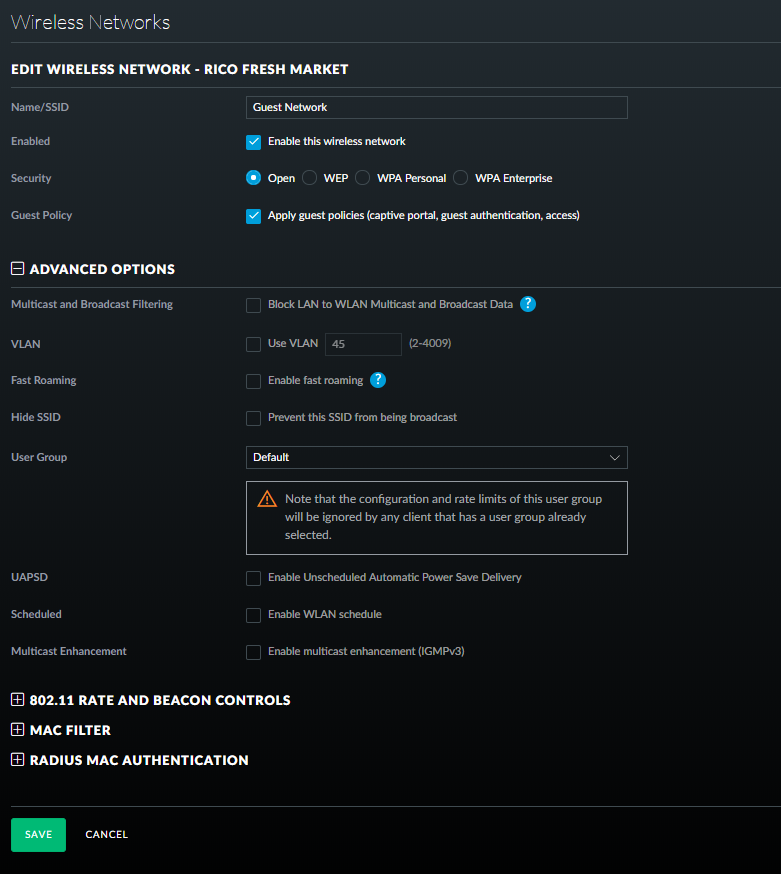Expand 802.11 Rate and Beacon Controls
The width and height of the screenshot is (781, 874).
(x=17, y=700)
